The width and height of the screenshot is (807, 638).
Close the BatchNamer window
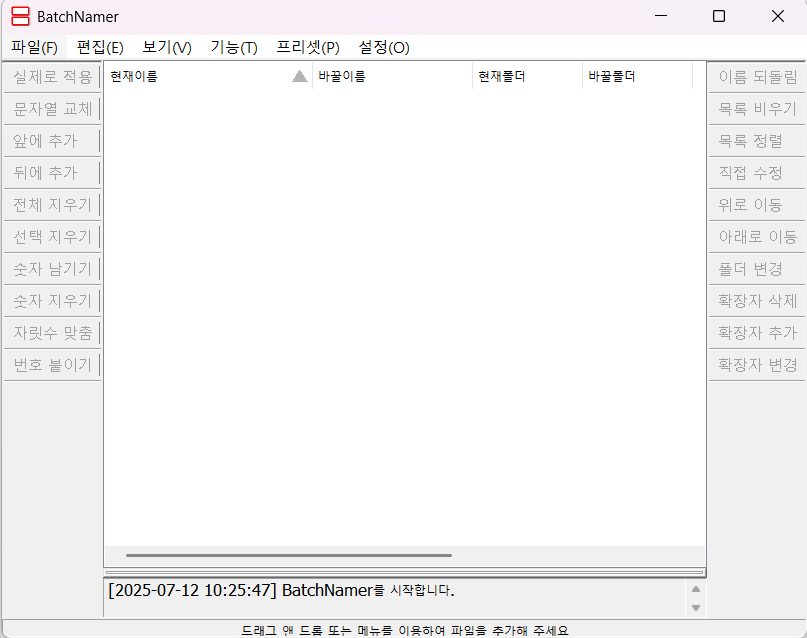(x=778, y=16)
